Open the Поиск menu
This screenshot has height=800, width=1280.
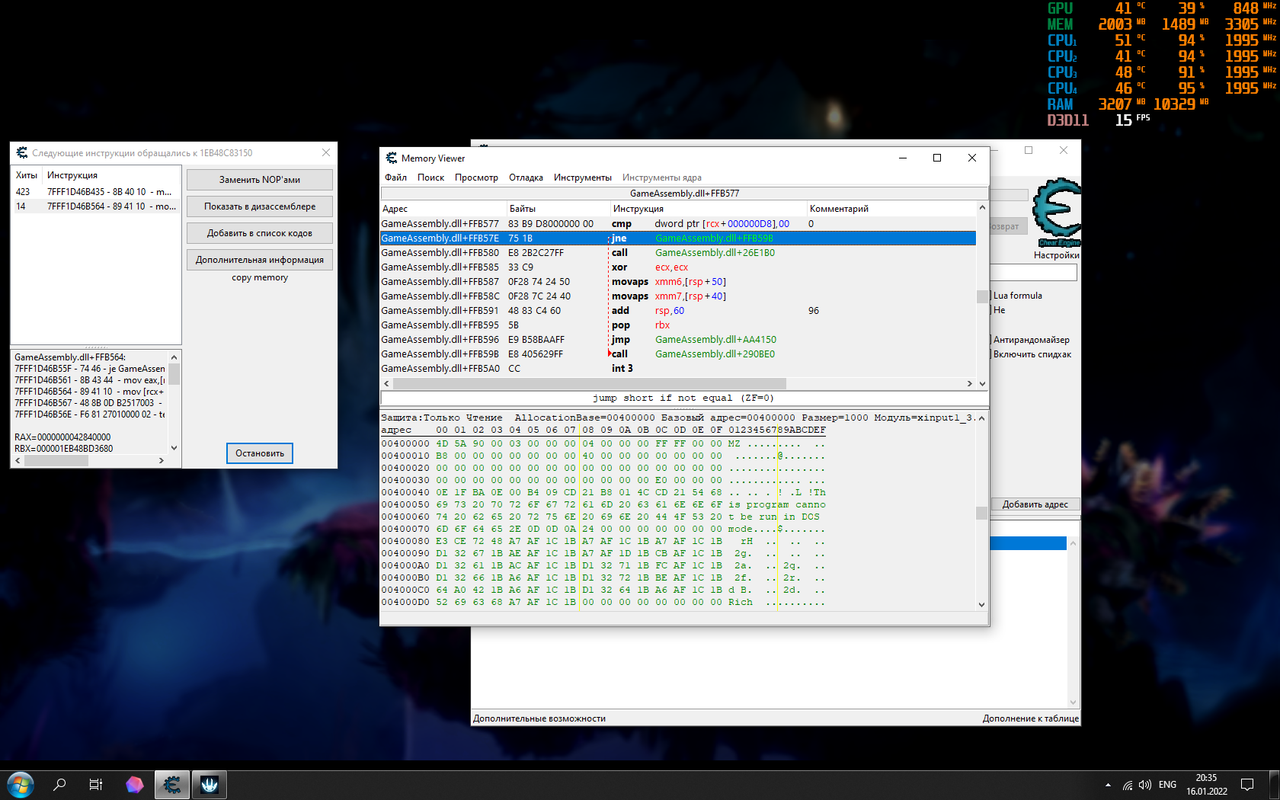point(431,177)
